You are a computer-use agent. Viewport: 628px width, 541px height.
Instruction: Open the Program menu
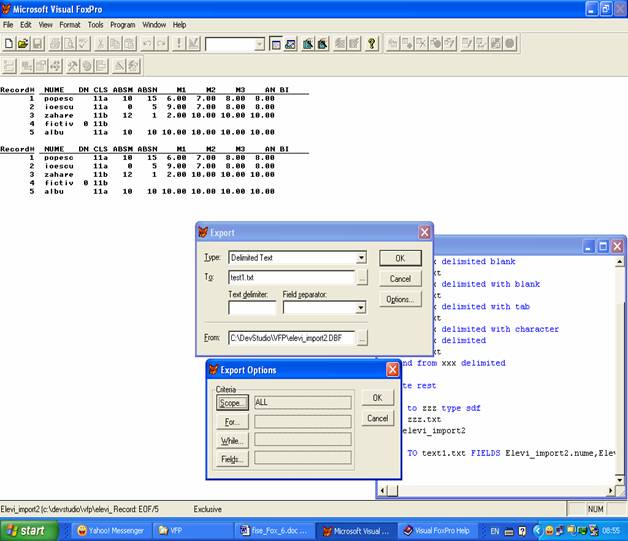pyautogui.click(x=123, y=24)
